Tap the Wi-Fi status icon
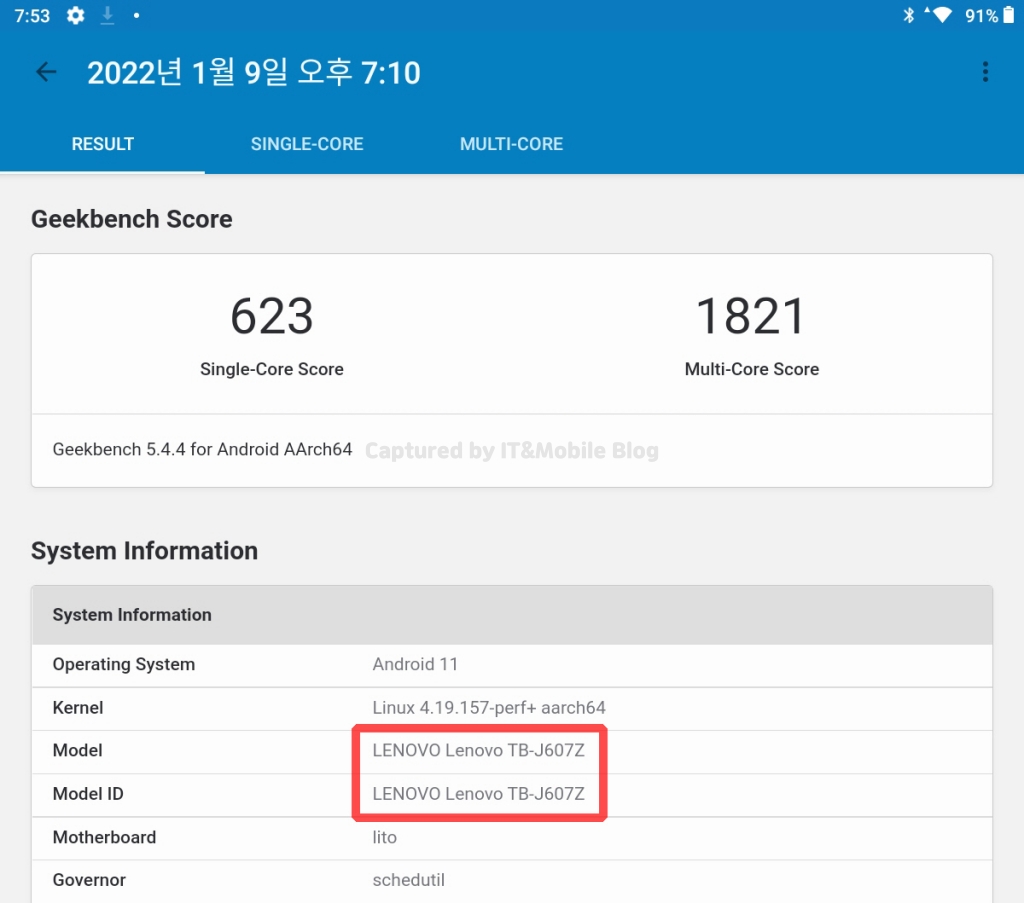The width and height of the screenshot is (1024, 903). tap(941, 15)
